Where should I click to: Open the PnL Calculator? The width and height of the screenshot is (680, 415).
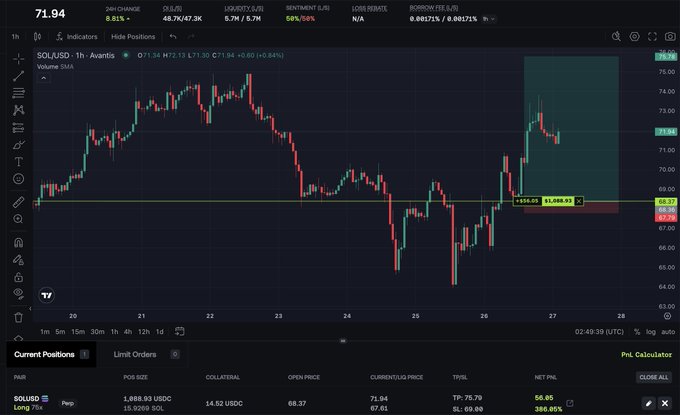coord(646,355)
